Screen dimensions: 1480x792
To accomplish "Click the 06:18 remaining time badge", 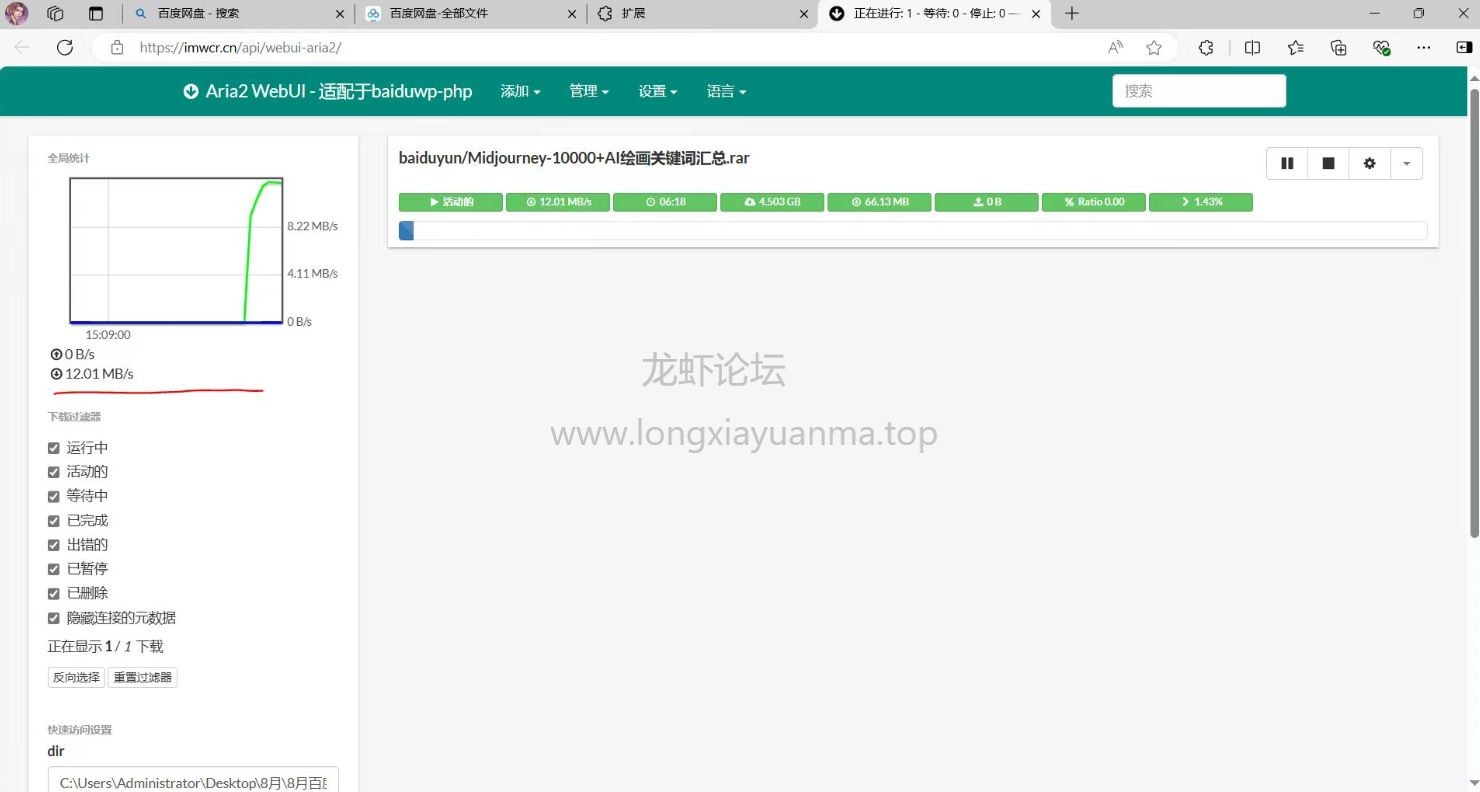I will coord(665,202).
